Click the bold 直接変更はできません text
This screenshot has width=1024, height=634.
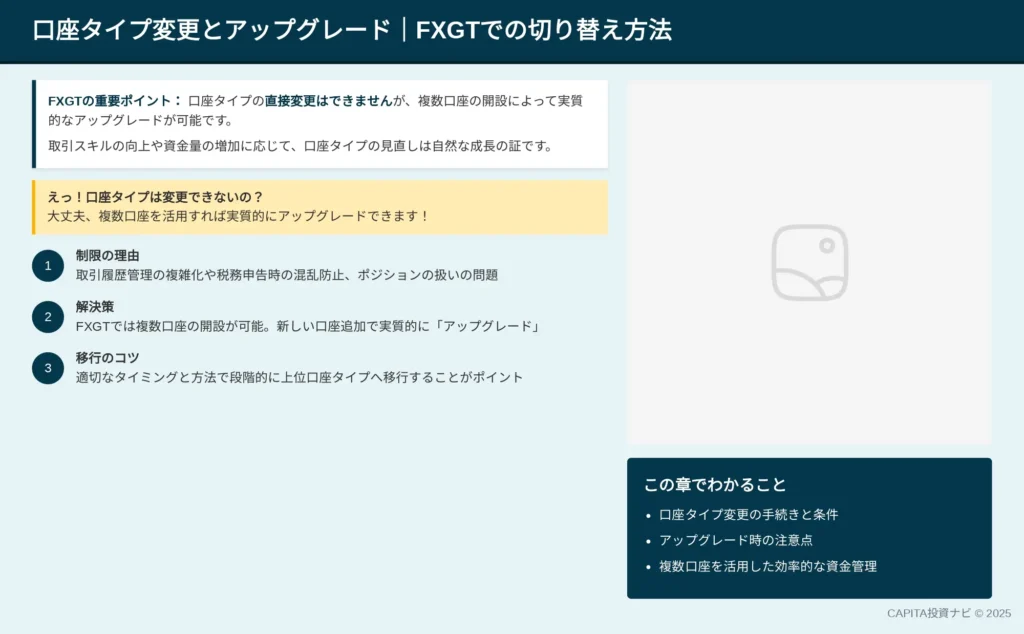point(328,101)
